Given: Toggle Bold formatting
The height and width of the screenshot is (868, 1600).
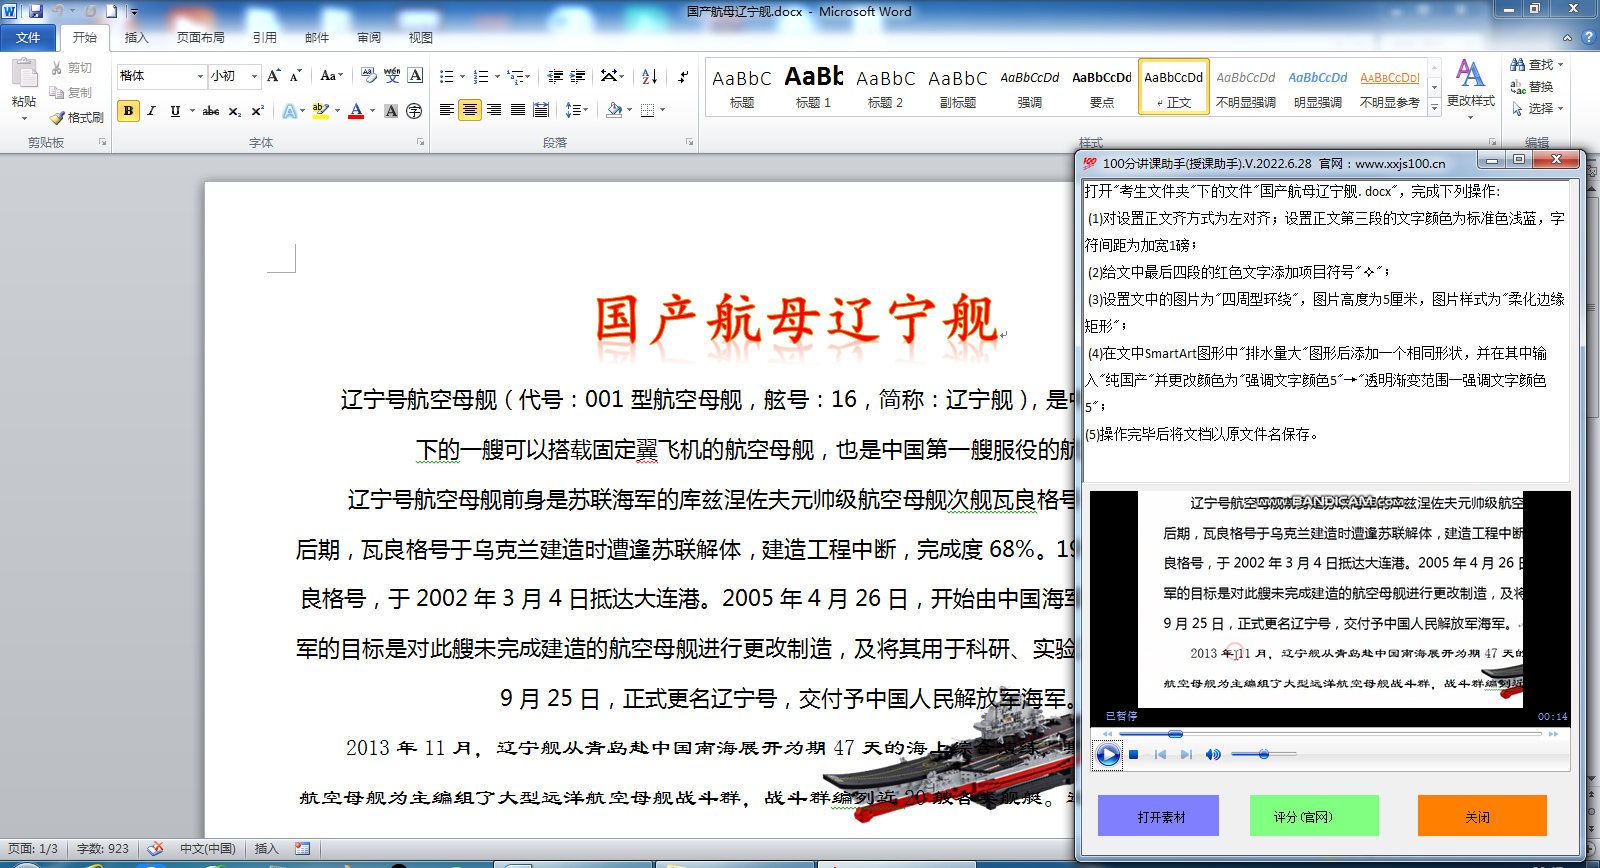Looking at the screenshot, I should (128, 111).
